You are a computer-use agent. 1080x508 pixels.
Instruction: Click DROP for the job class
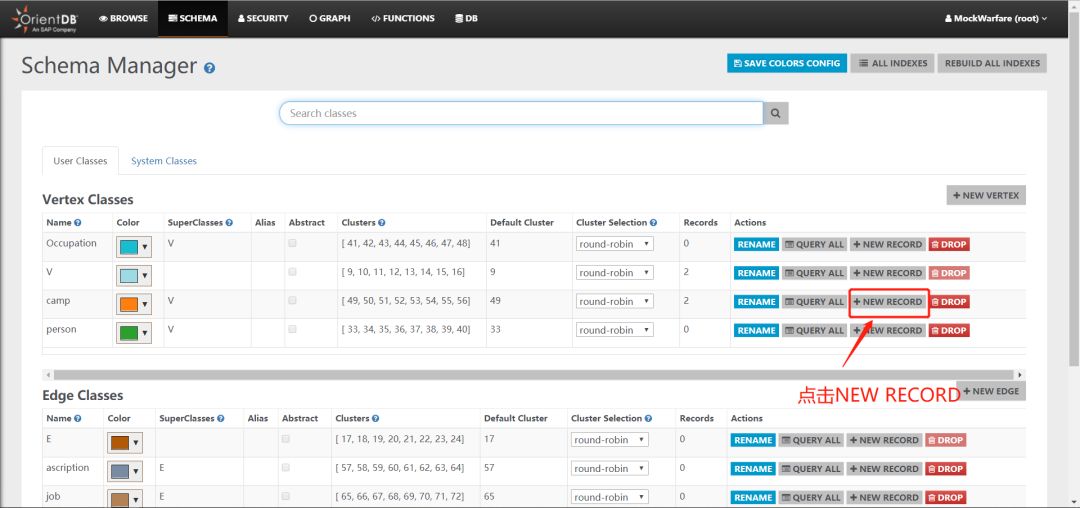coord(946,498)
